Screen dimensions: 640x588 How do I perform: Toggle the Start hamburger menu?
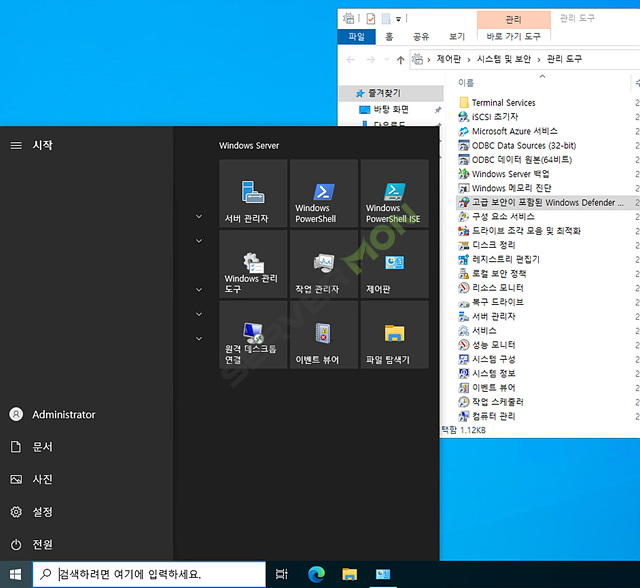(x=16, y=145)
